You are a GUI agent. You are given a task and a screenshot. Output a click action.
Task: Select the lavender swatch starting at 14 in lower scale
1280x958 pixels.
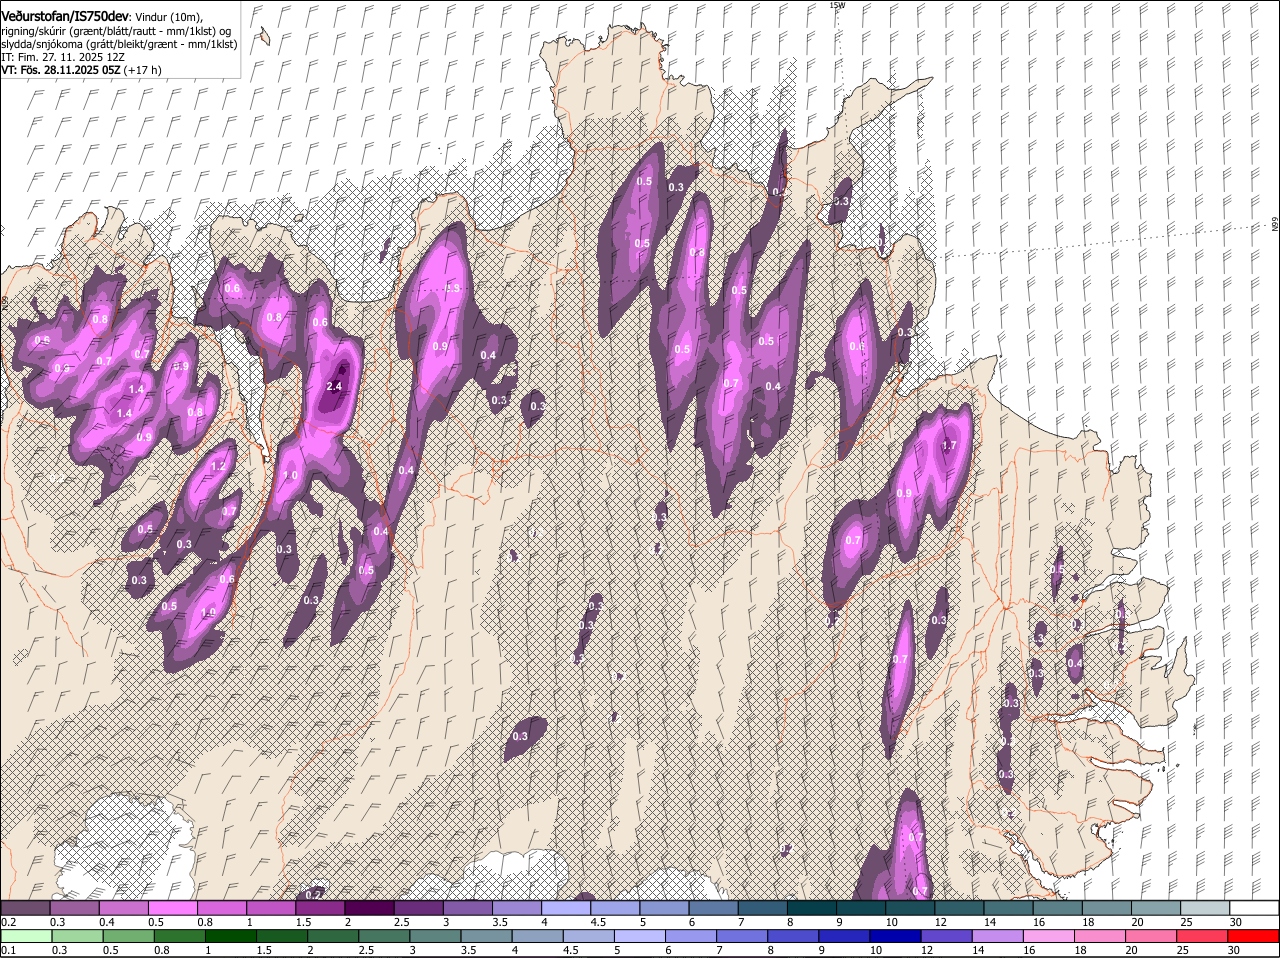[x=998, y=936]
